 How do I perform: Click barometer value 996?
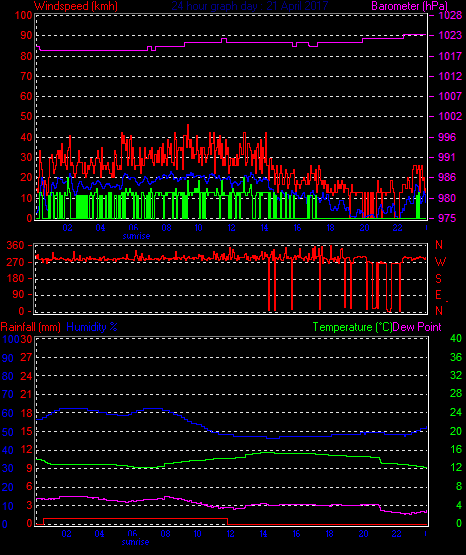[x=447, y=137]
